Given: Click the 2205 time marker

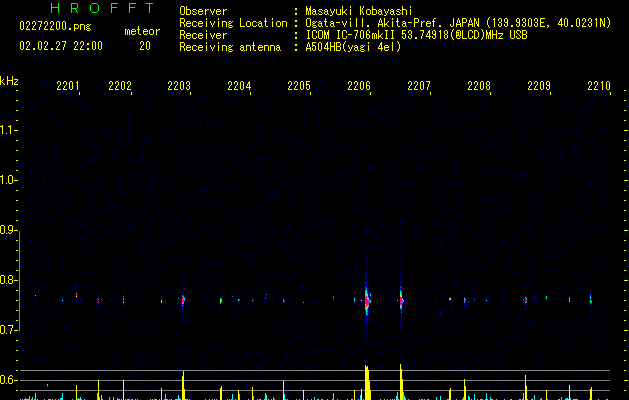Looking at the screenshot, I should pos(299,86).
